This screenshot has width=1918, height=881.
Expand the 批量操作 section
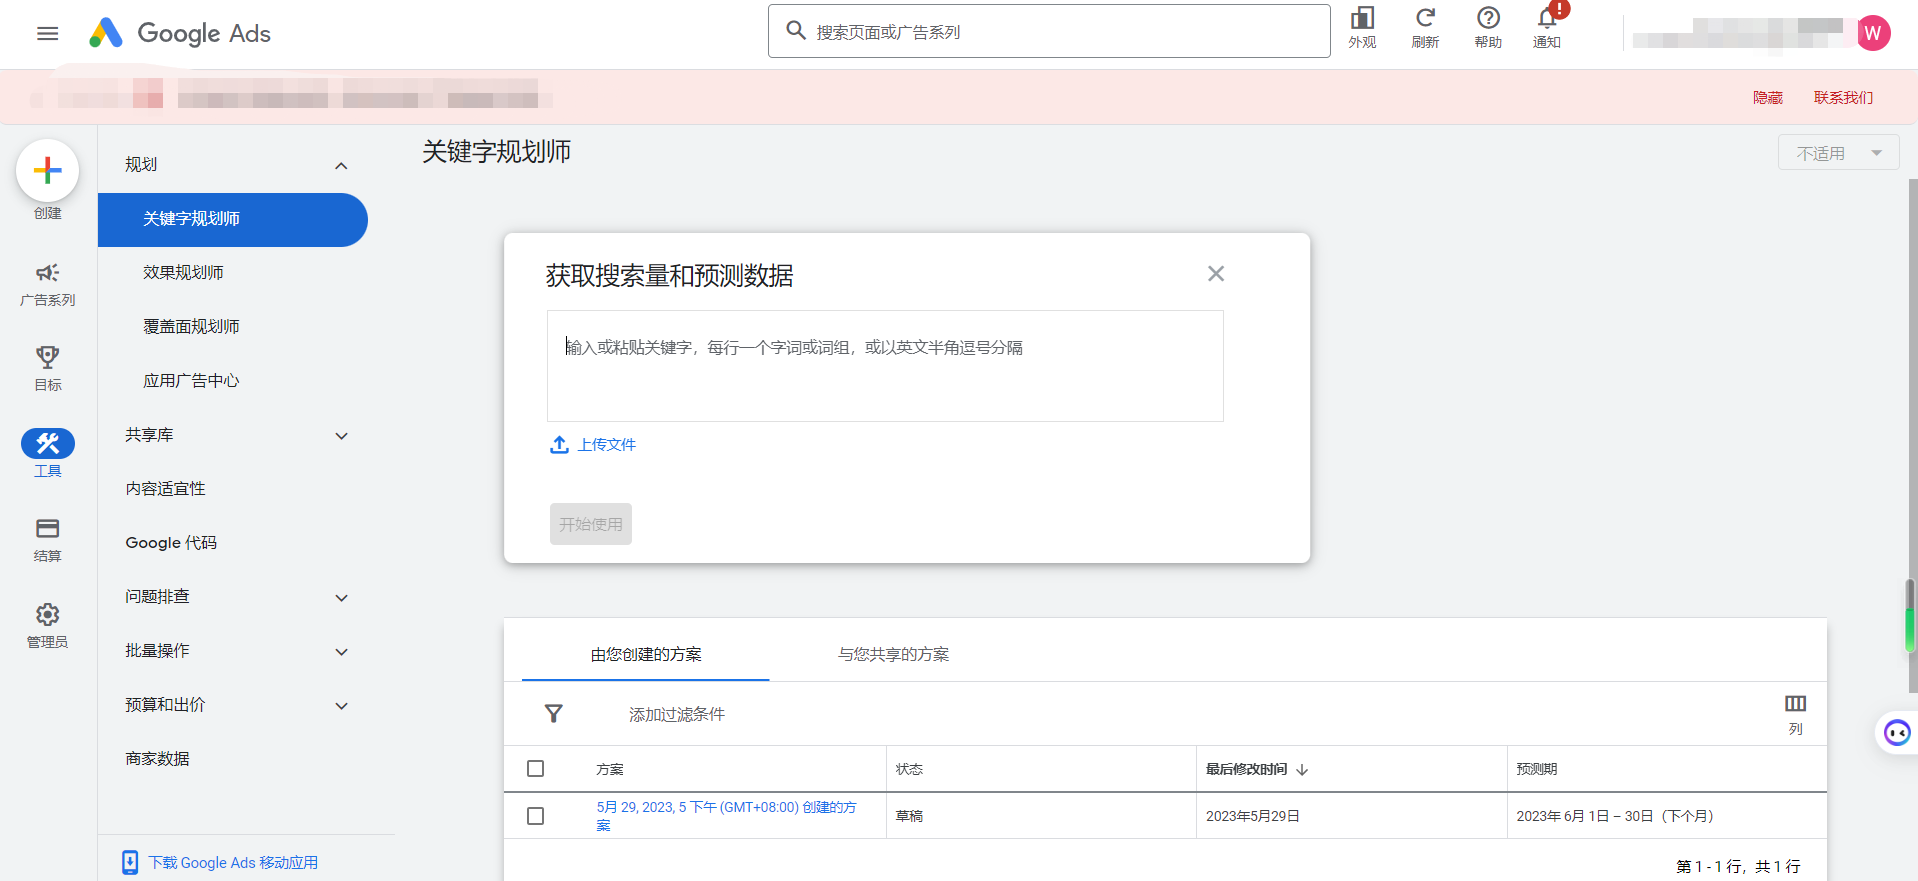(341, 652)
